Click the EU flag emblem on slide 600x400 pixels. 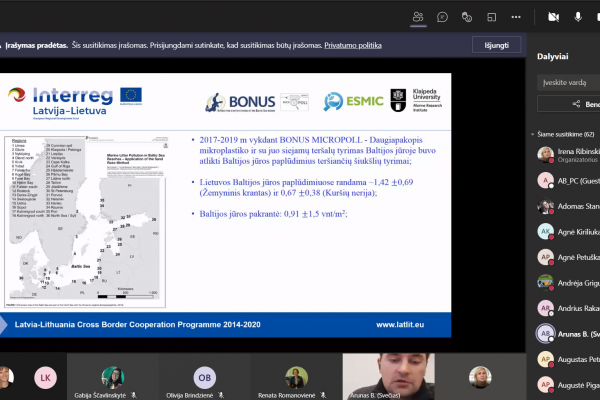point(131,96)
